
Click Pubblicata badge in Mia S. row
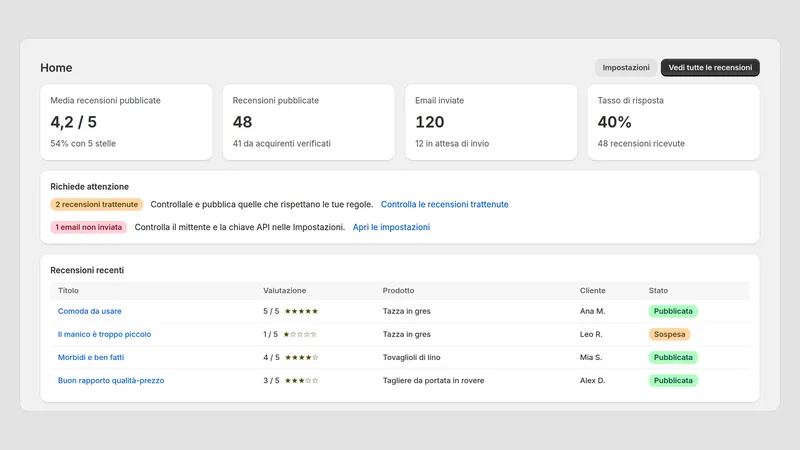[x=673, y=357]
